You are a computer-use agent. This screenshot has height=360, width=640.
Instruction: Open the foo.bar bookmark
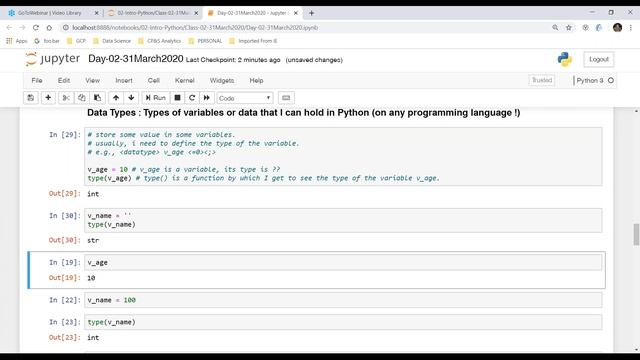[x=47, y=41]
